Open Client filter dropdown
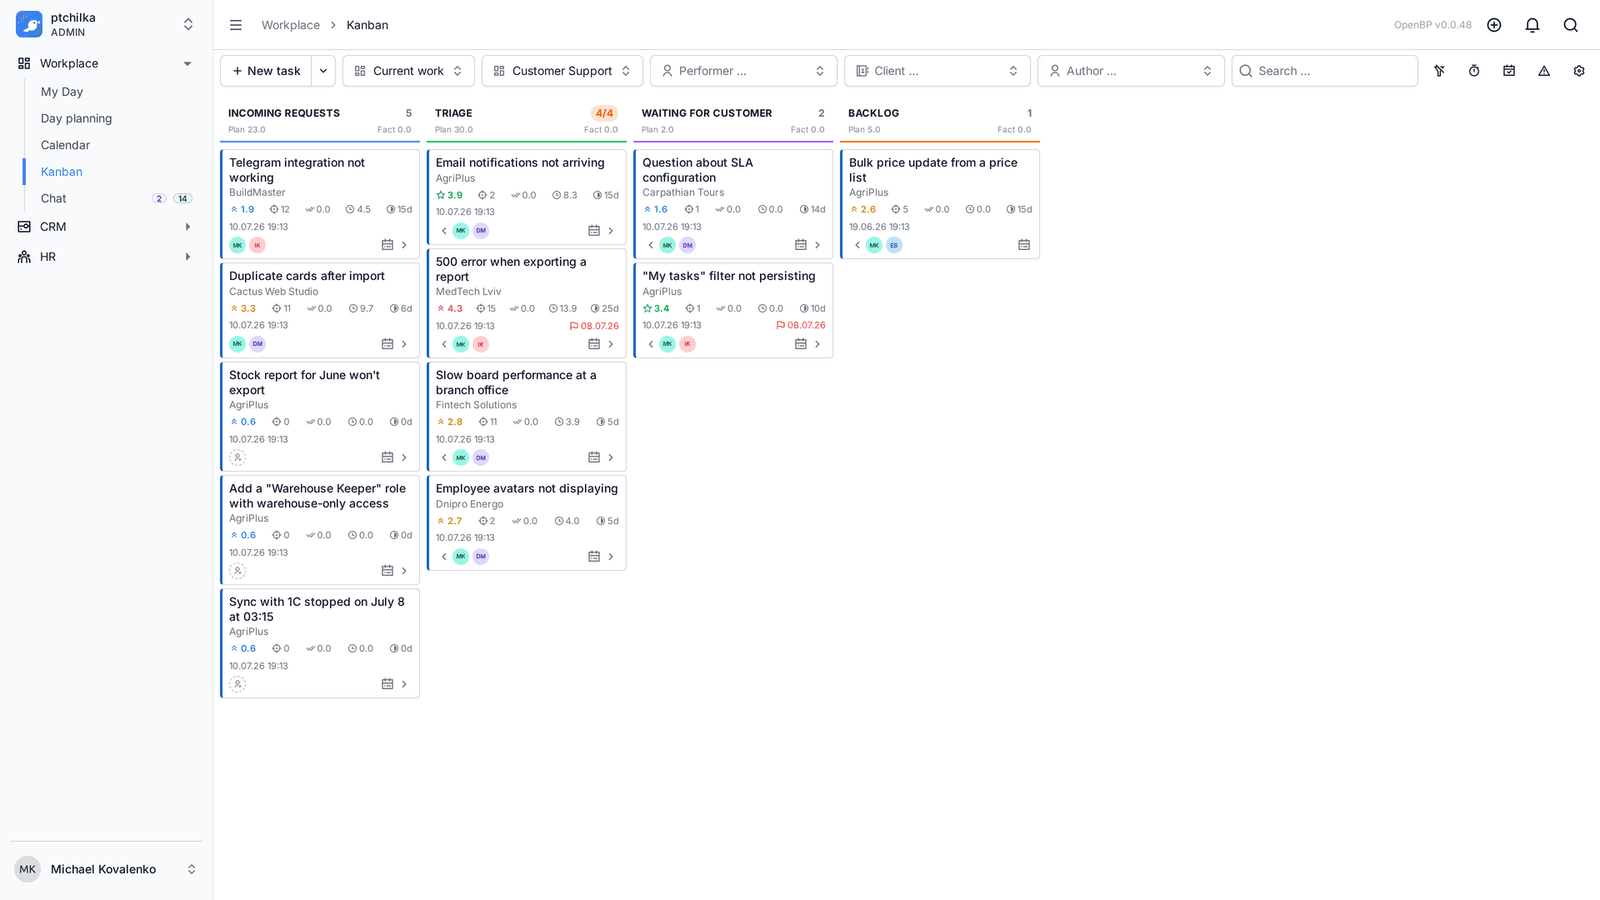Viewport: 1600px width, 900px height. point(937,71)
